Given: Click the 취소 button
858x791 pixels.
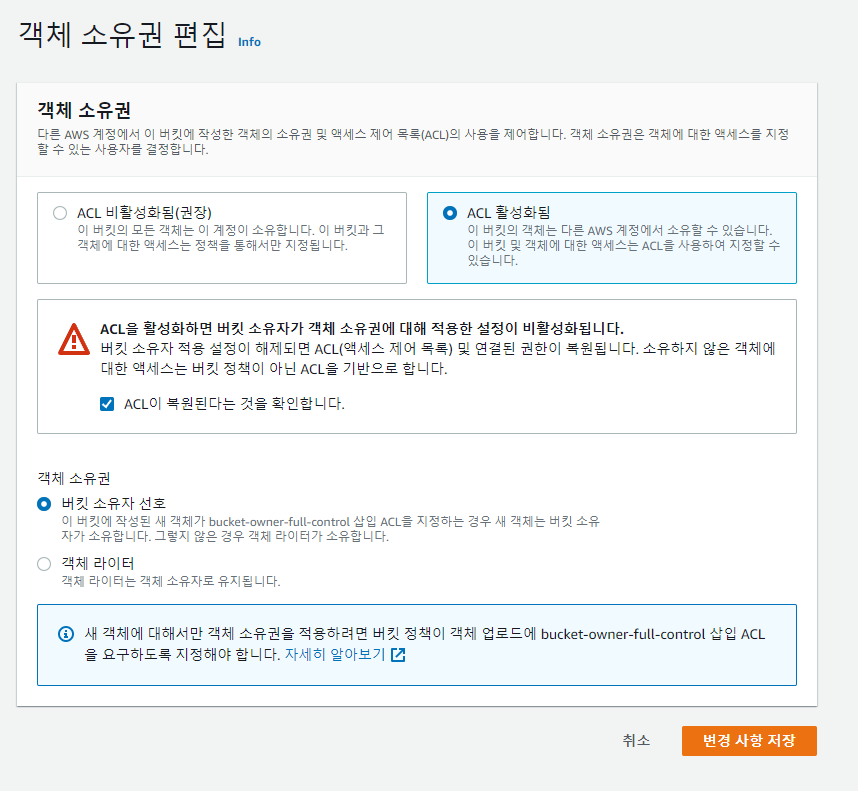Looking at the screenshot, I should click(636, 741).
